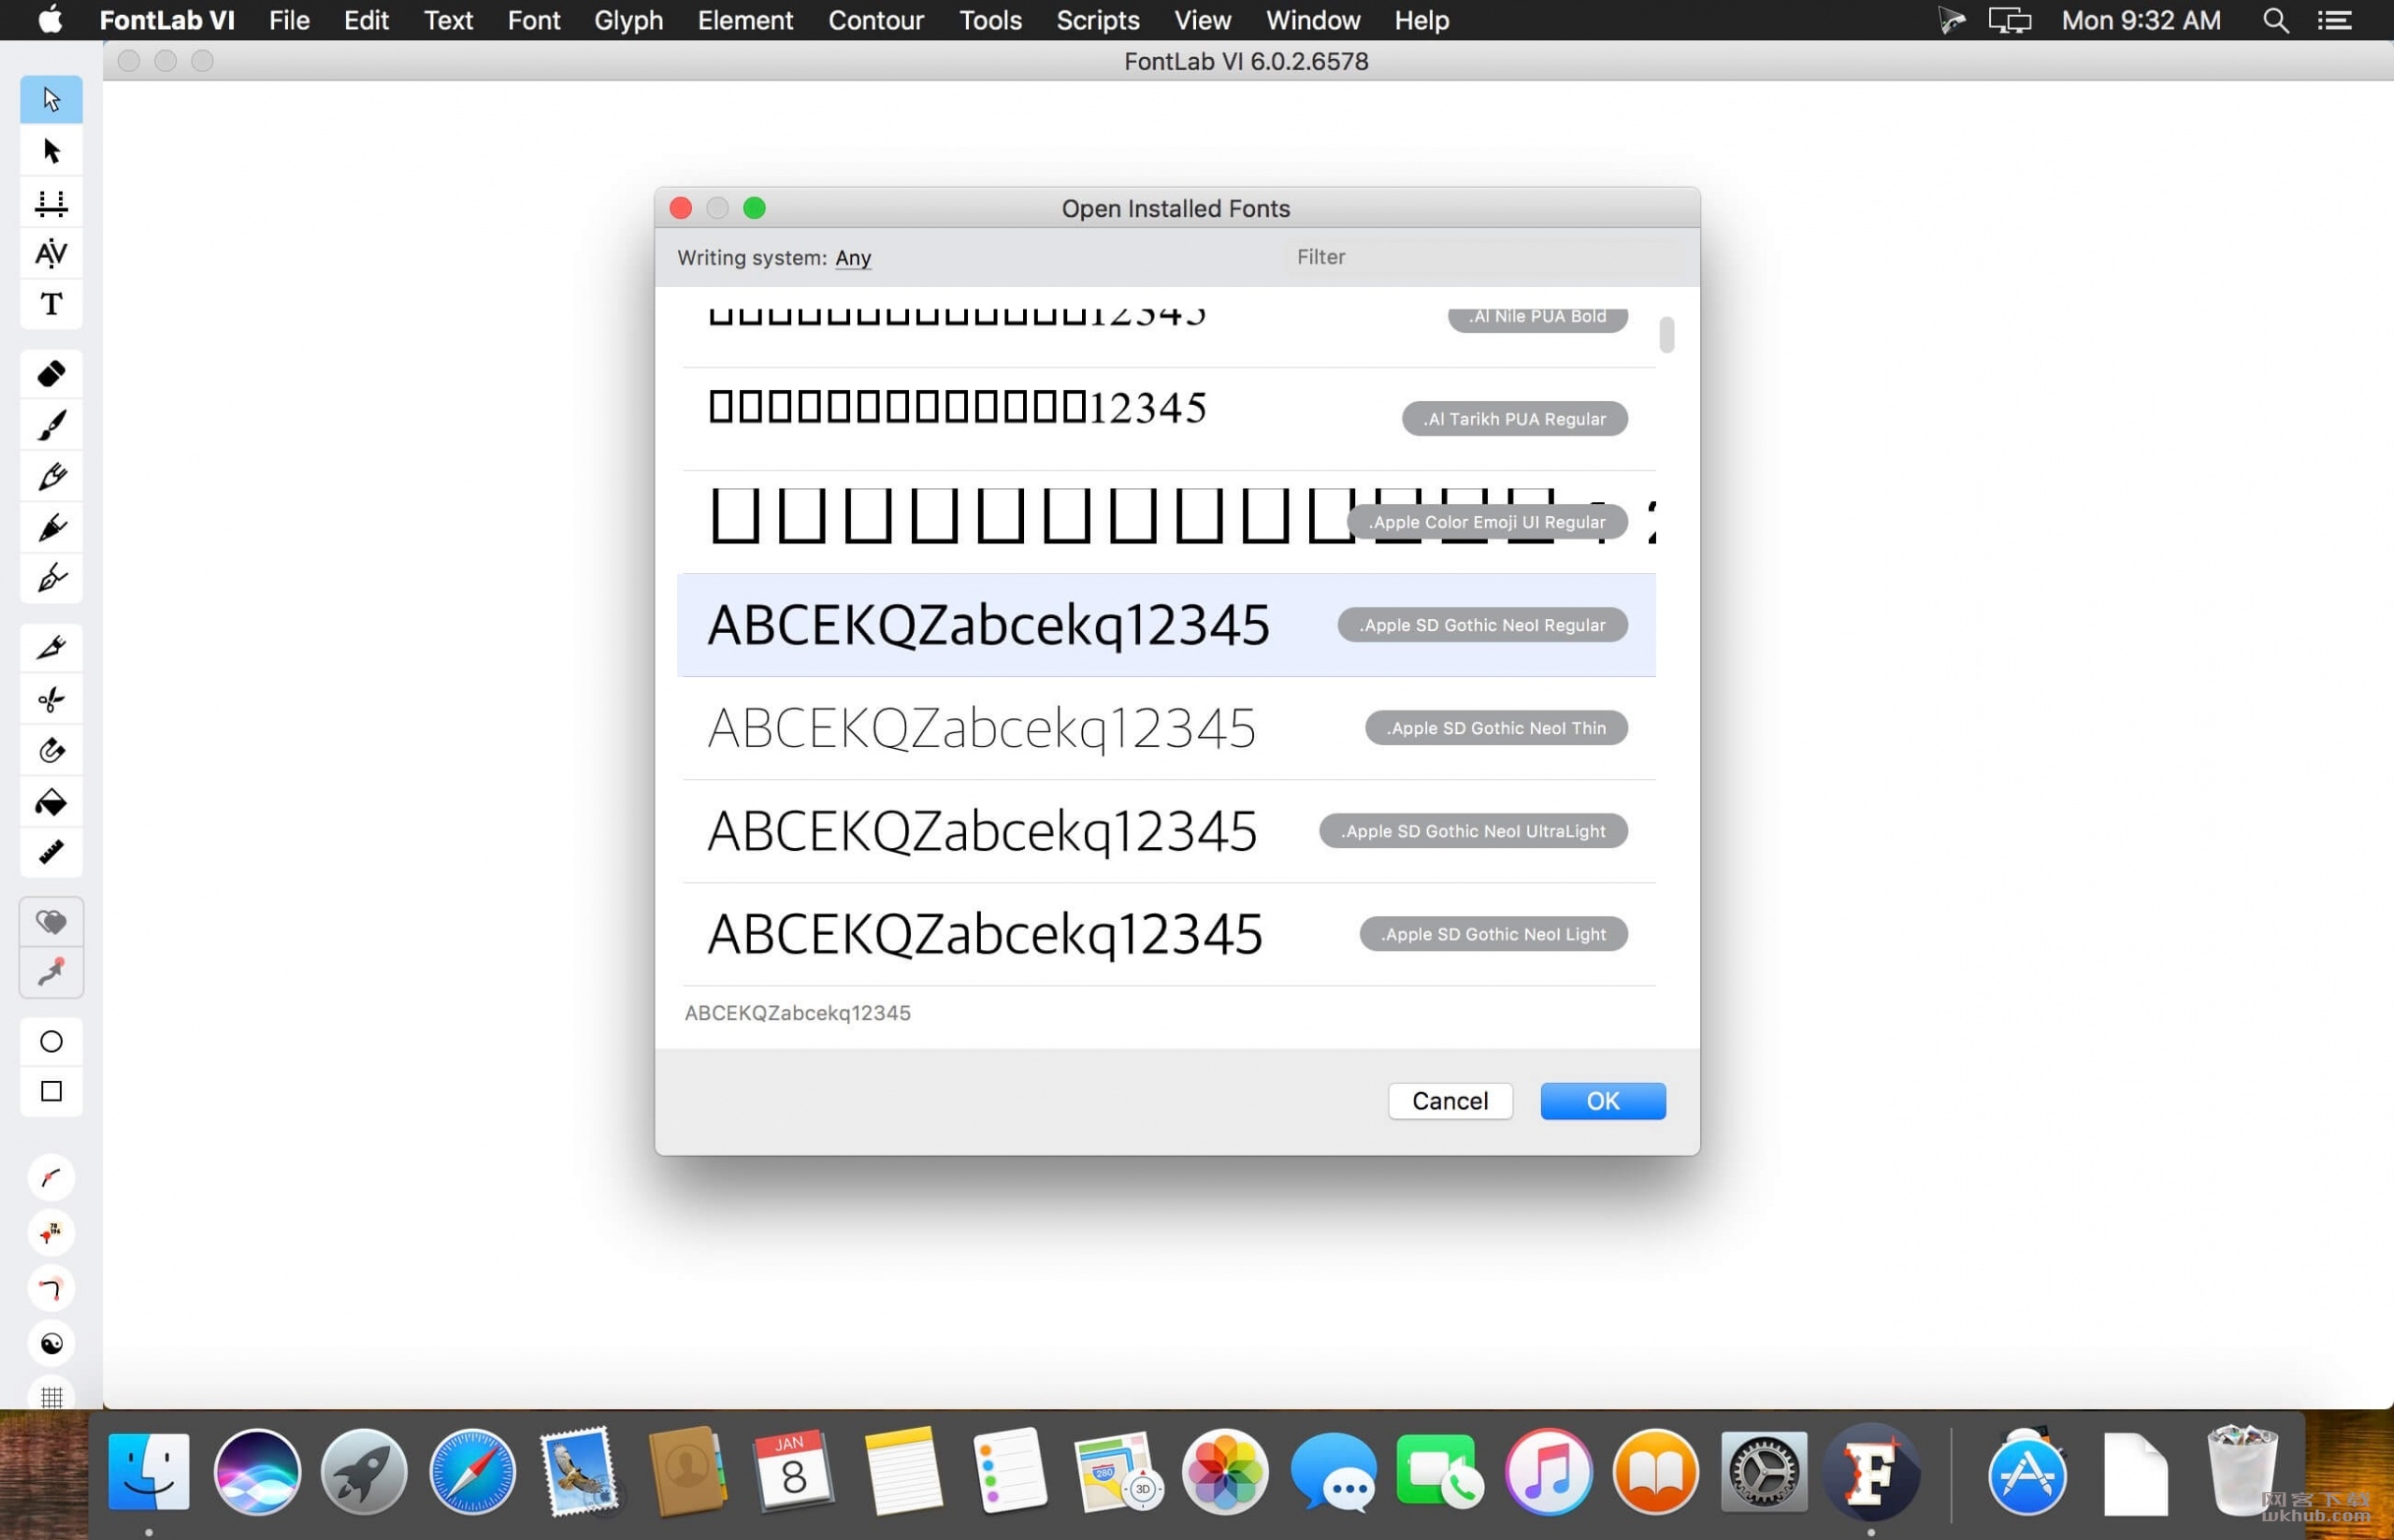The image size is (2394, 1540).
Task: Select the Scissors tool
Action: click(x=51, y=699)
